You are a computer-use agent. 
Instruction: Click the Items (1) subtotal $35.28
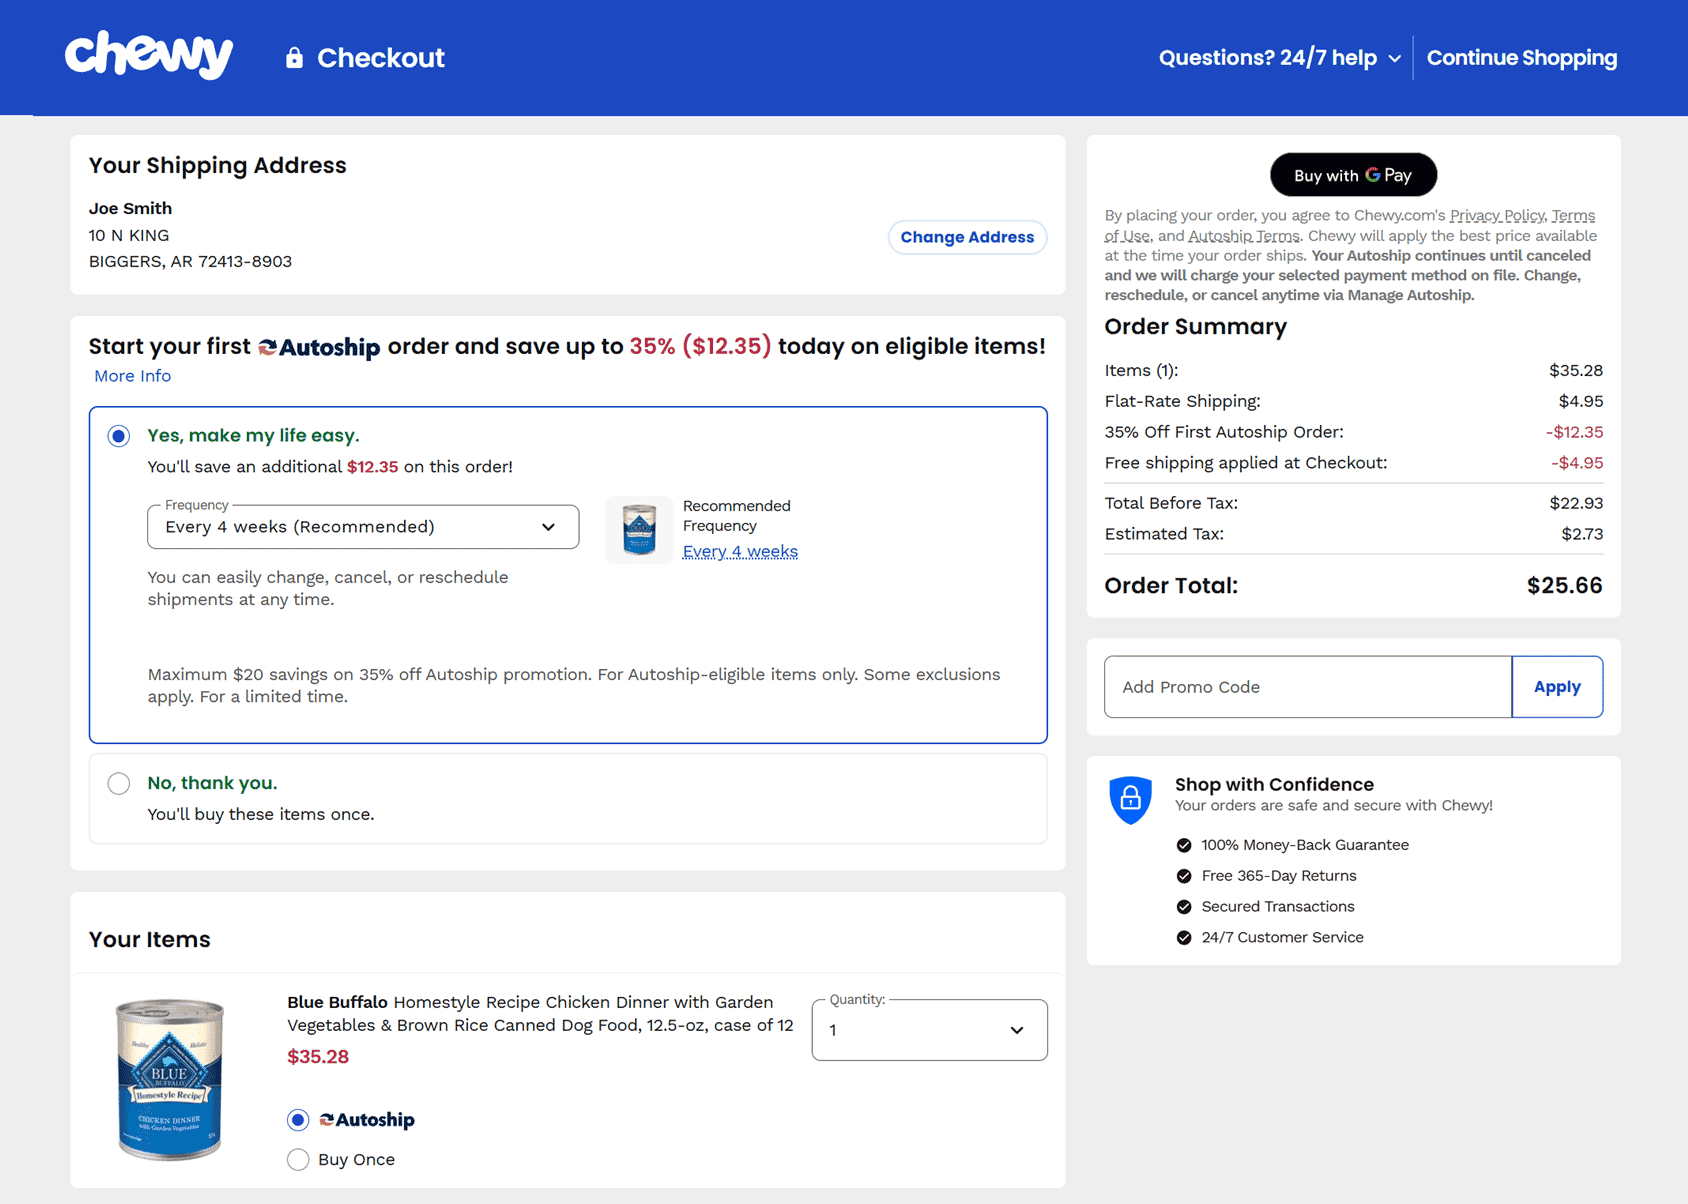pos(1576,370)
